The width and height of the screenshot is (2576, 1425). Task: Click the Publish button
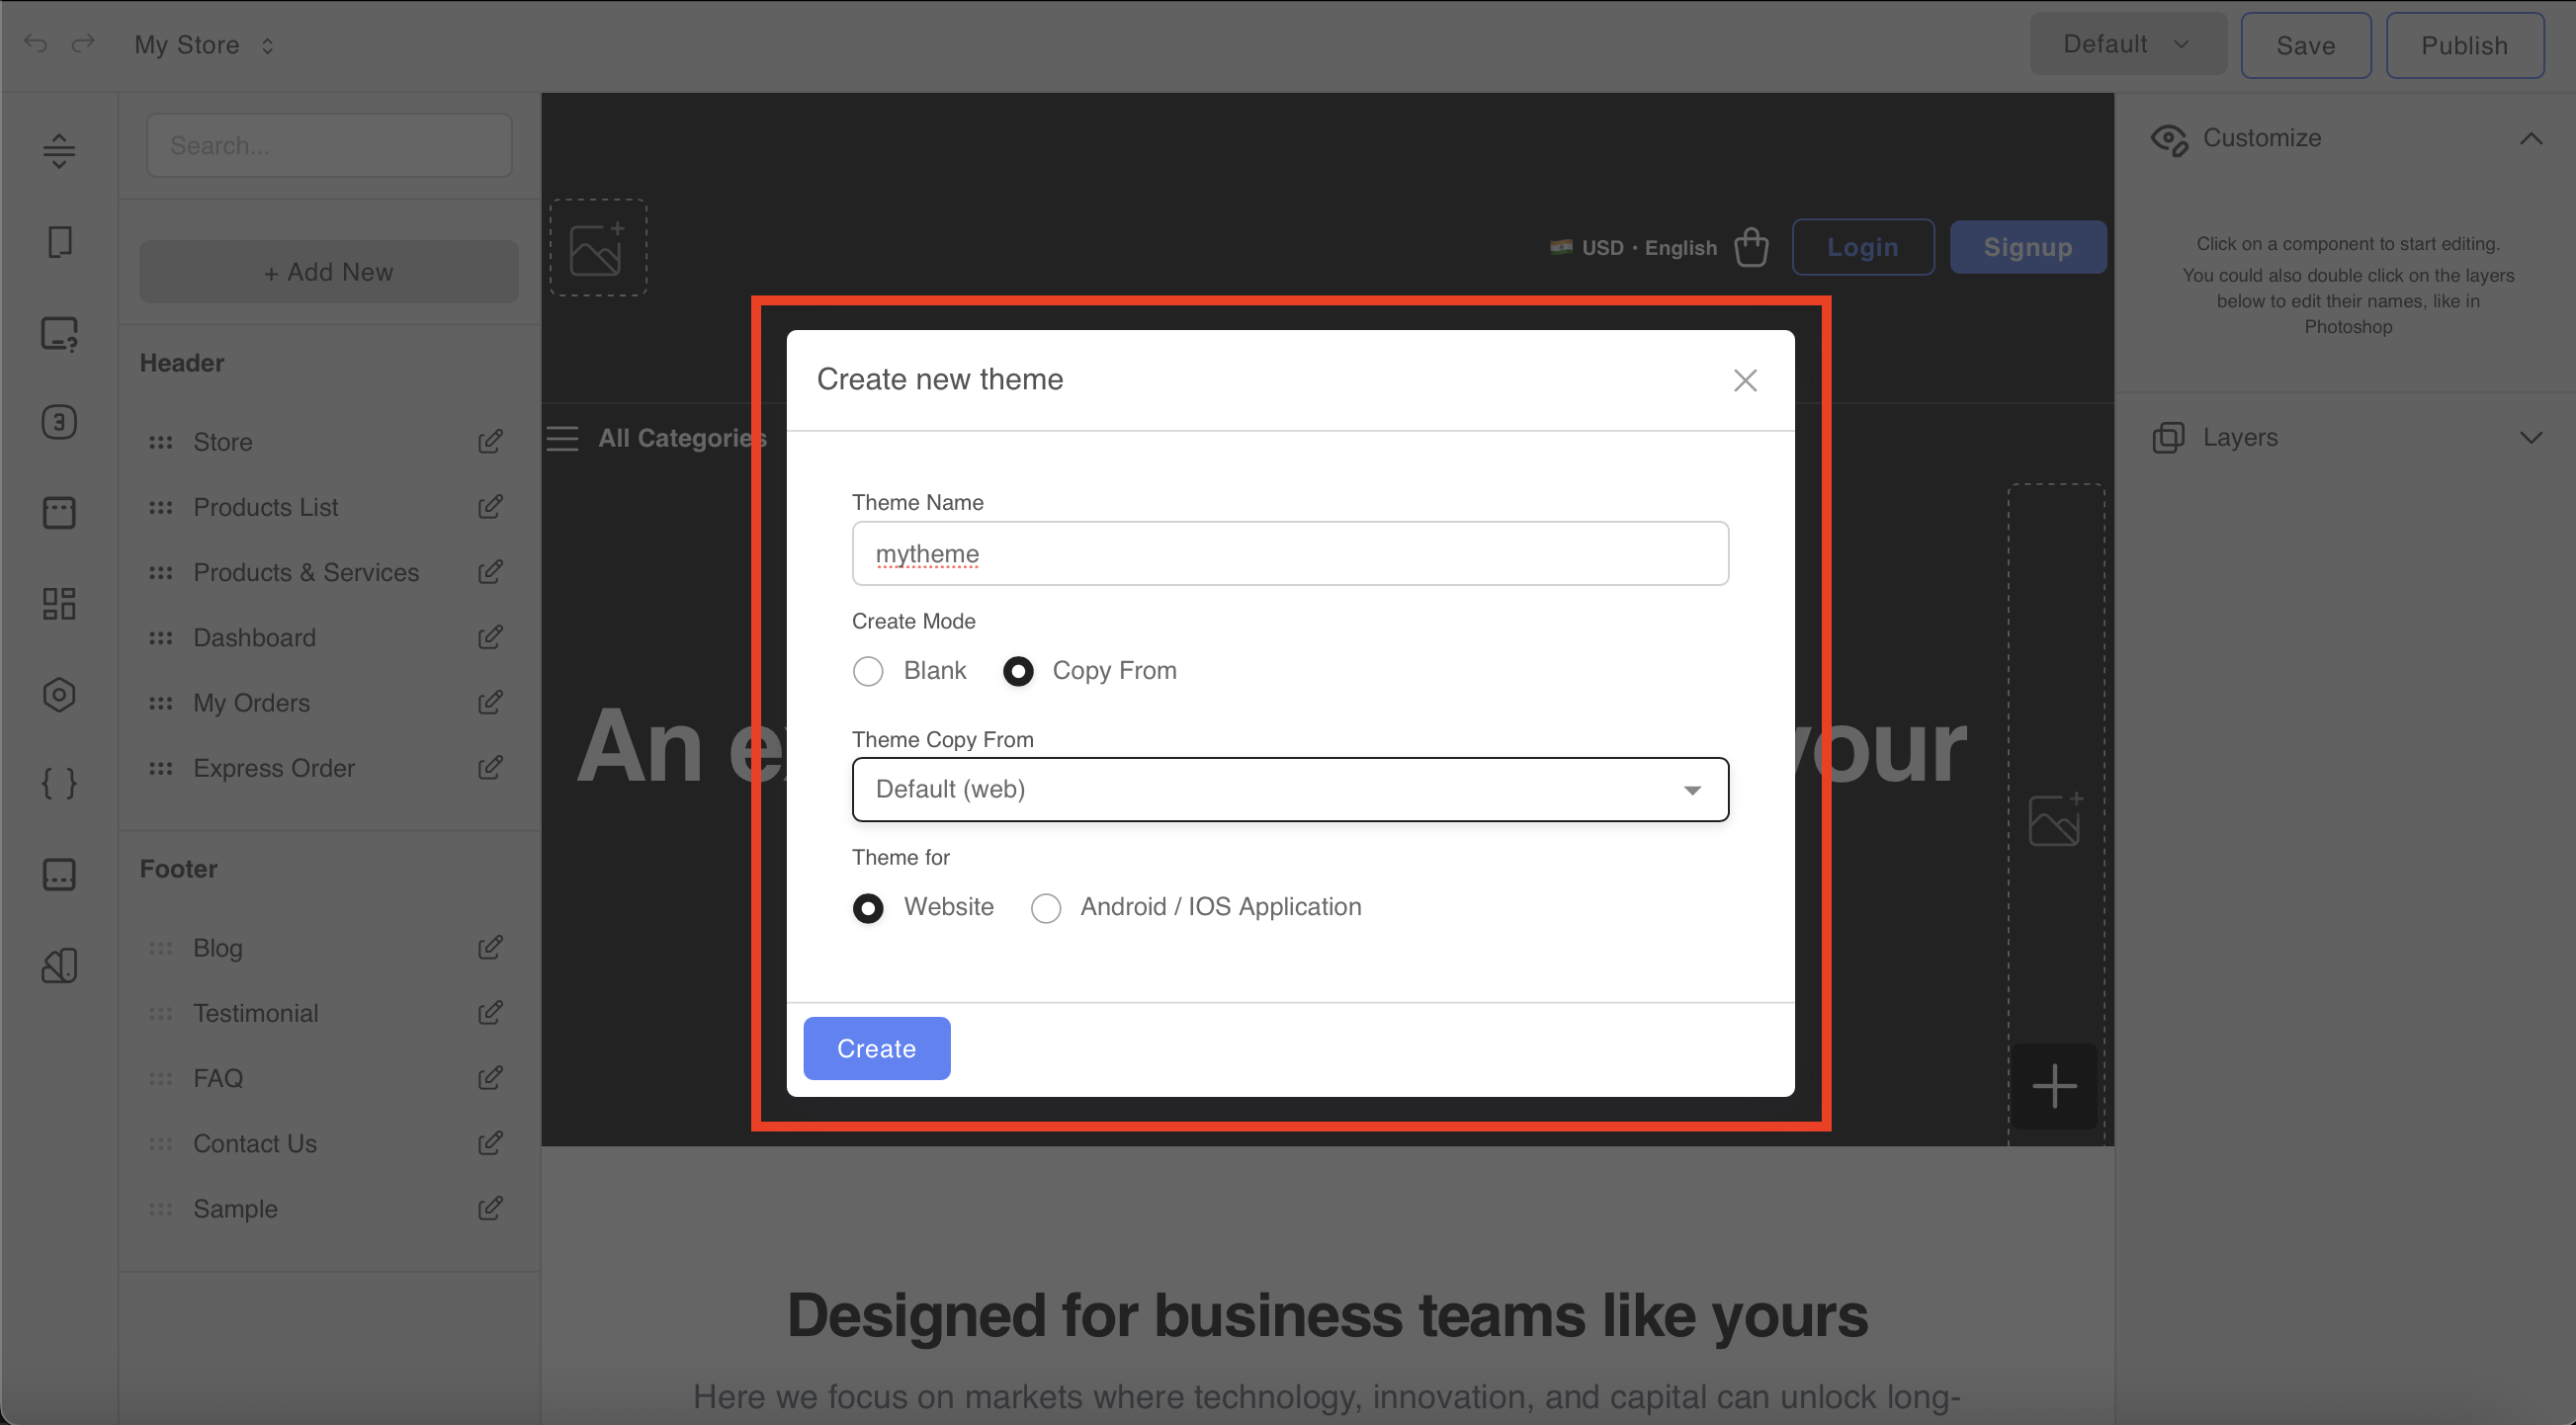tap(2464, 45)
